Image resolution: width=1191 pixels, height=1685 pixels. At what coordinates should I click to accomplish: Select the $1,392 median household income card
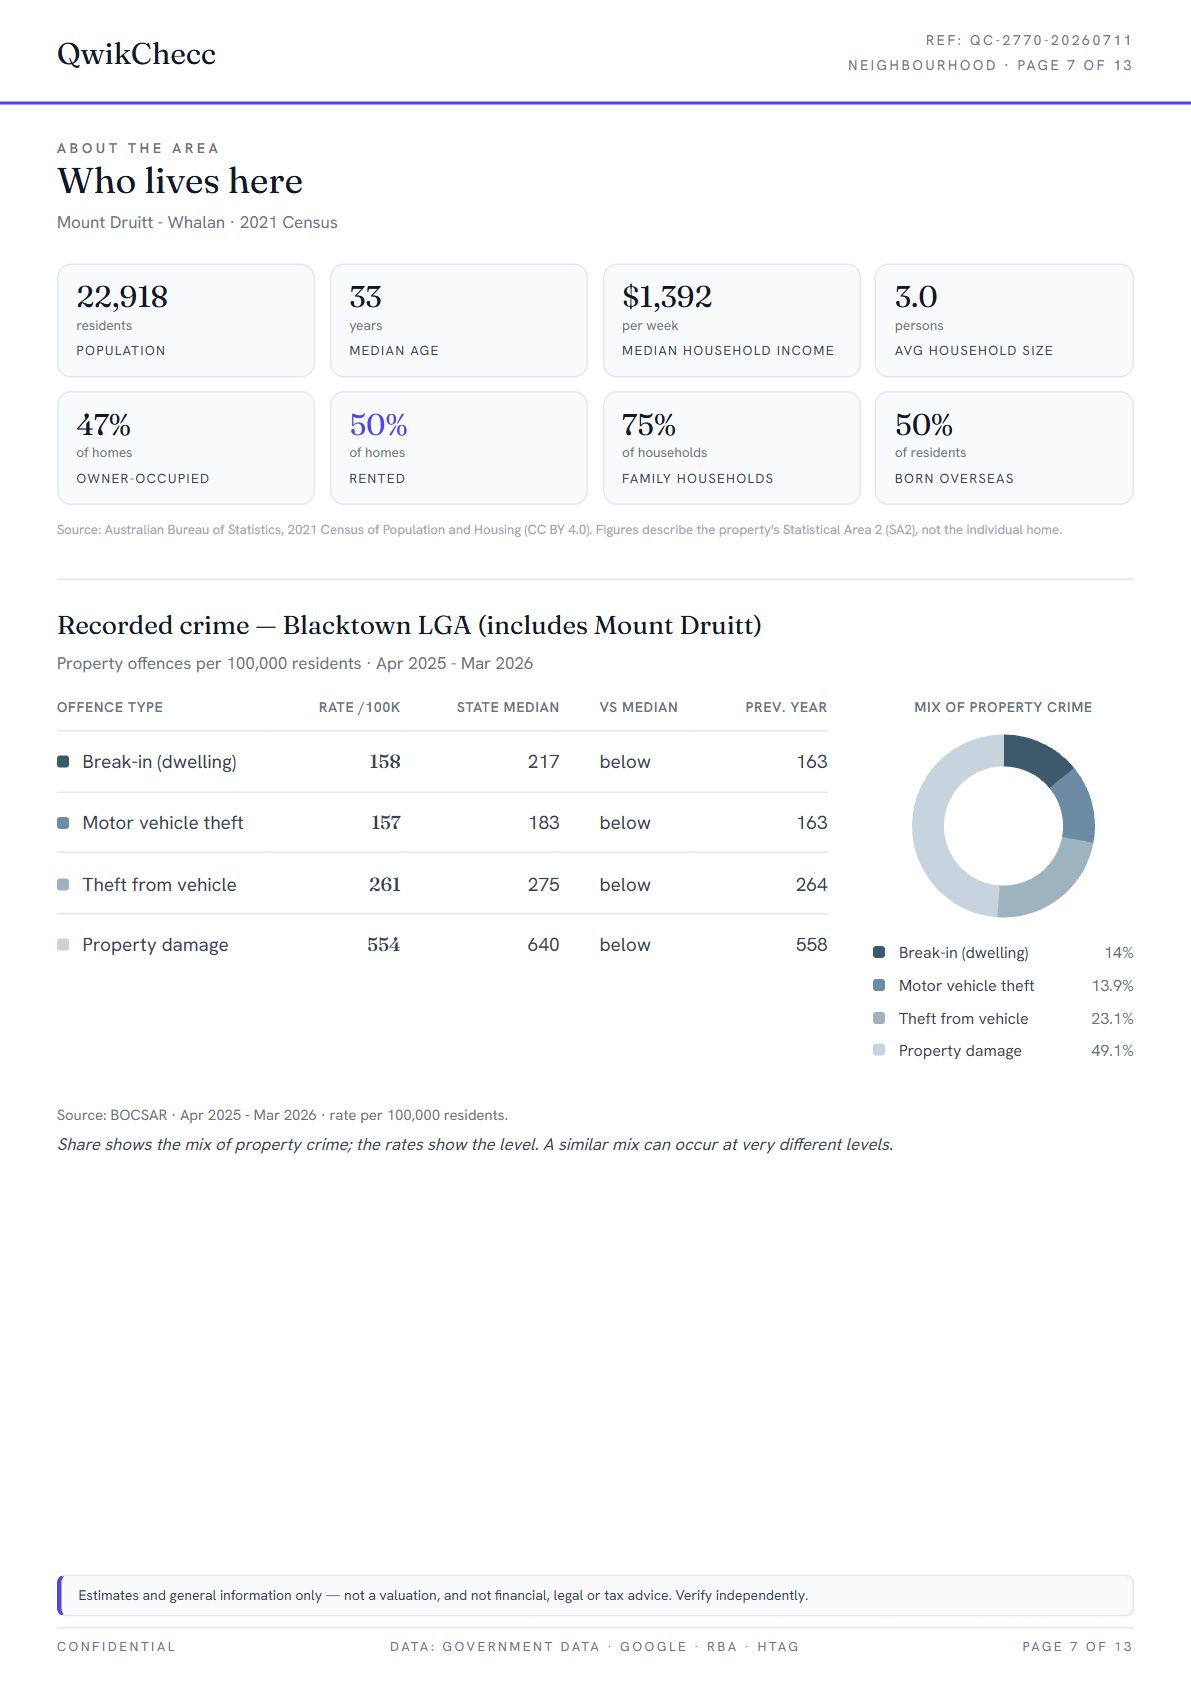tap(731, 320)
